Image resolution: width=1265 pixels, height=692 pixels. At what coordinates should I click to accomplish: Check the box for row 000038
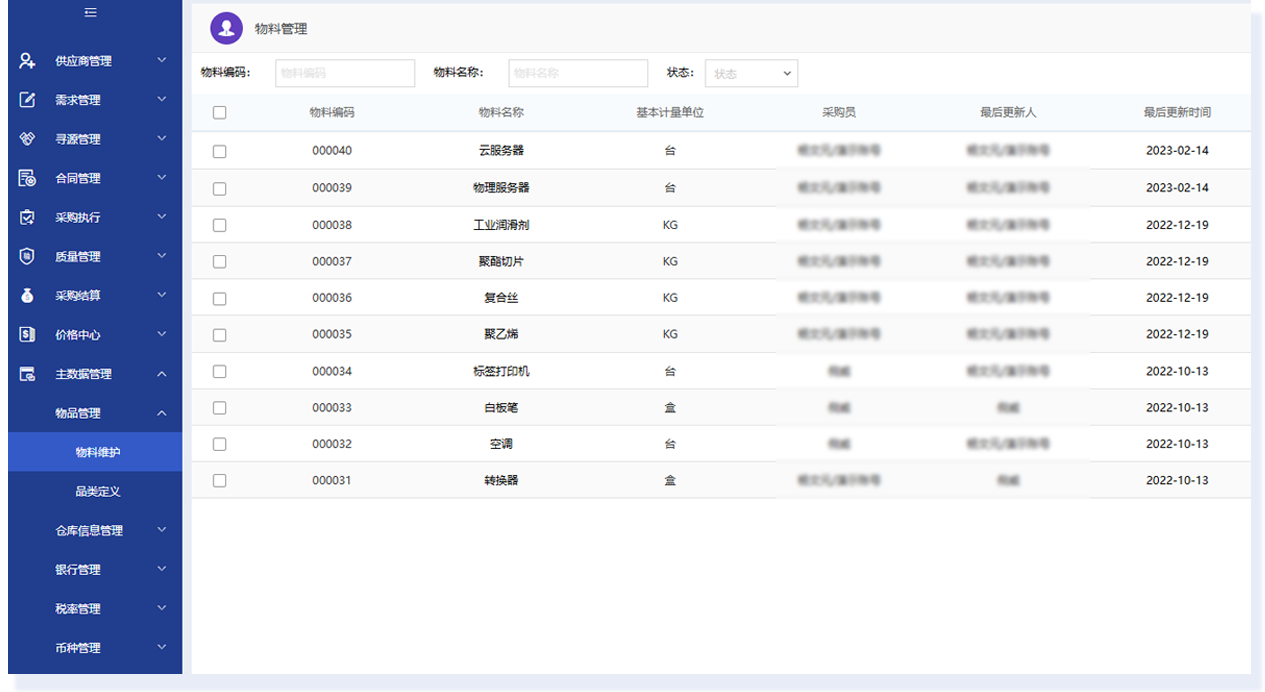tap(220, 226)
